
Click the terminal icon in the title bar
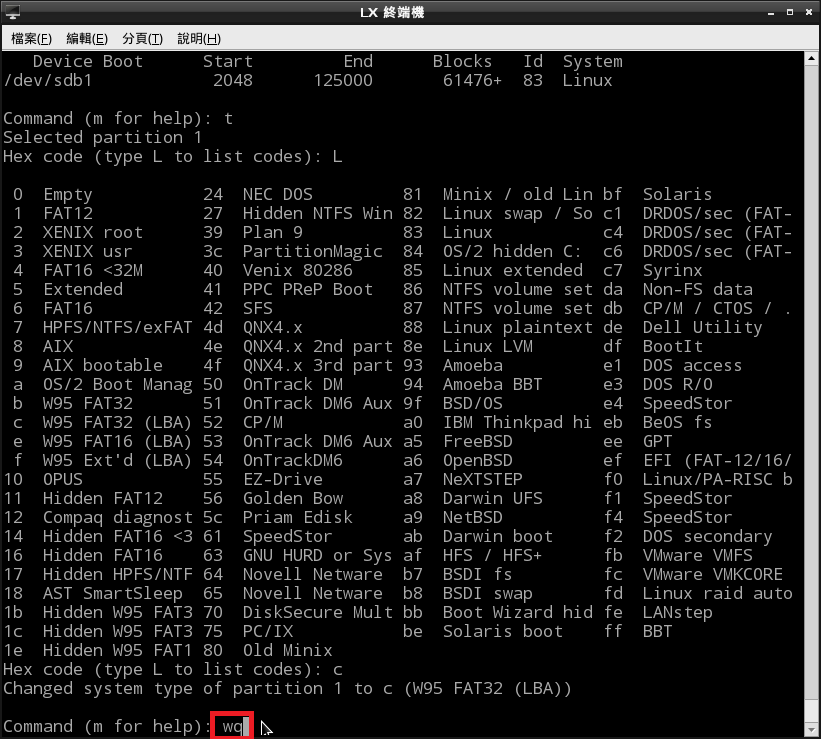coord(13,13)
